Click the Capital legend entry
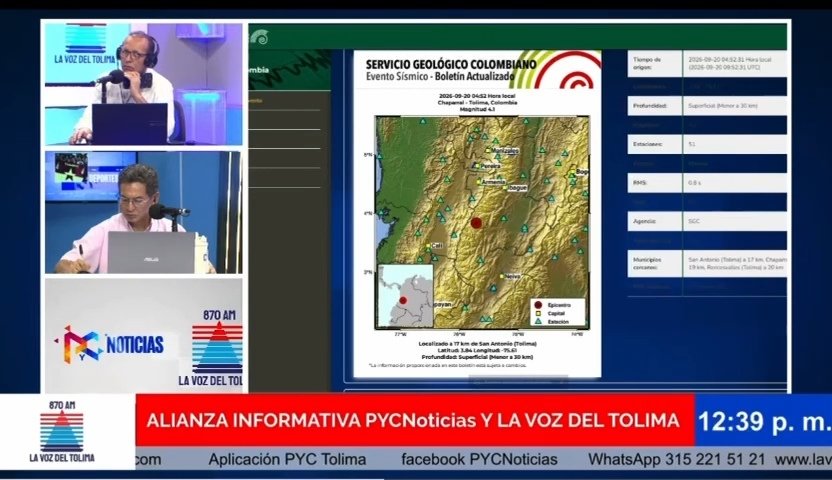The height and width of the screenshot is (480, 832). click(x=550, y=313)
